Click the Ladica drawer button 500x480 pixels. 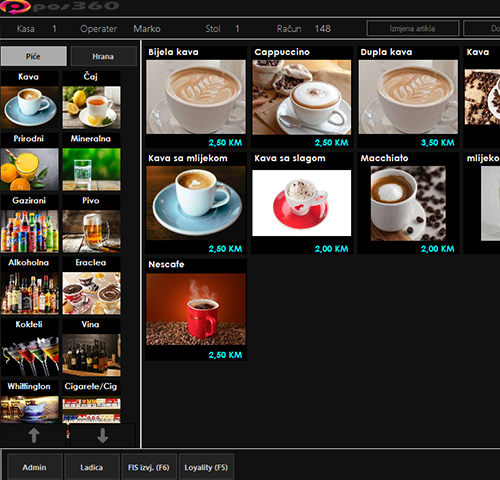pyautogui.click(x=92, y=467)
